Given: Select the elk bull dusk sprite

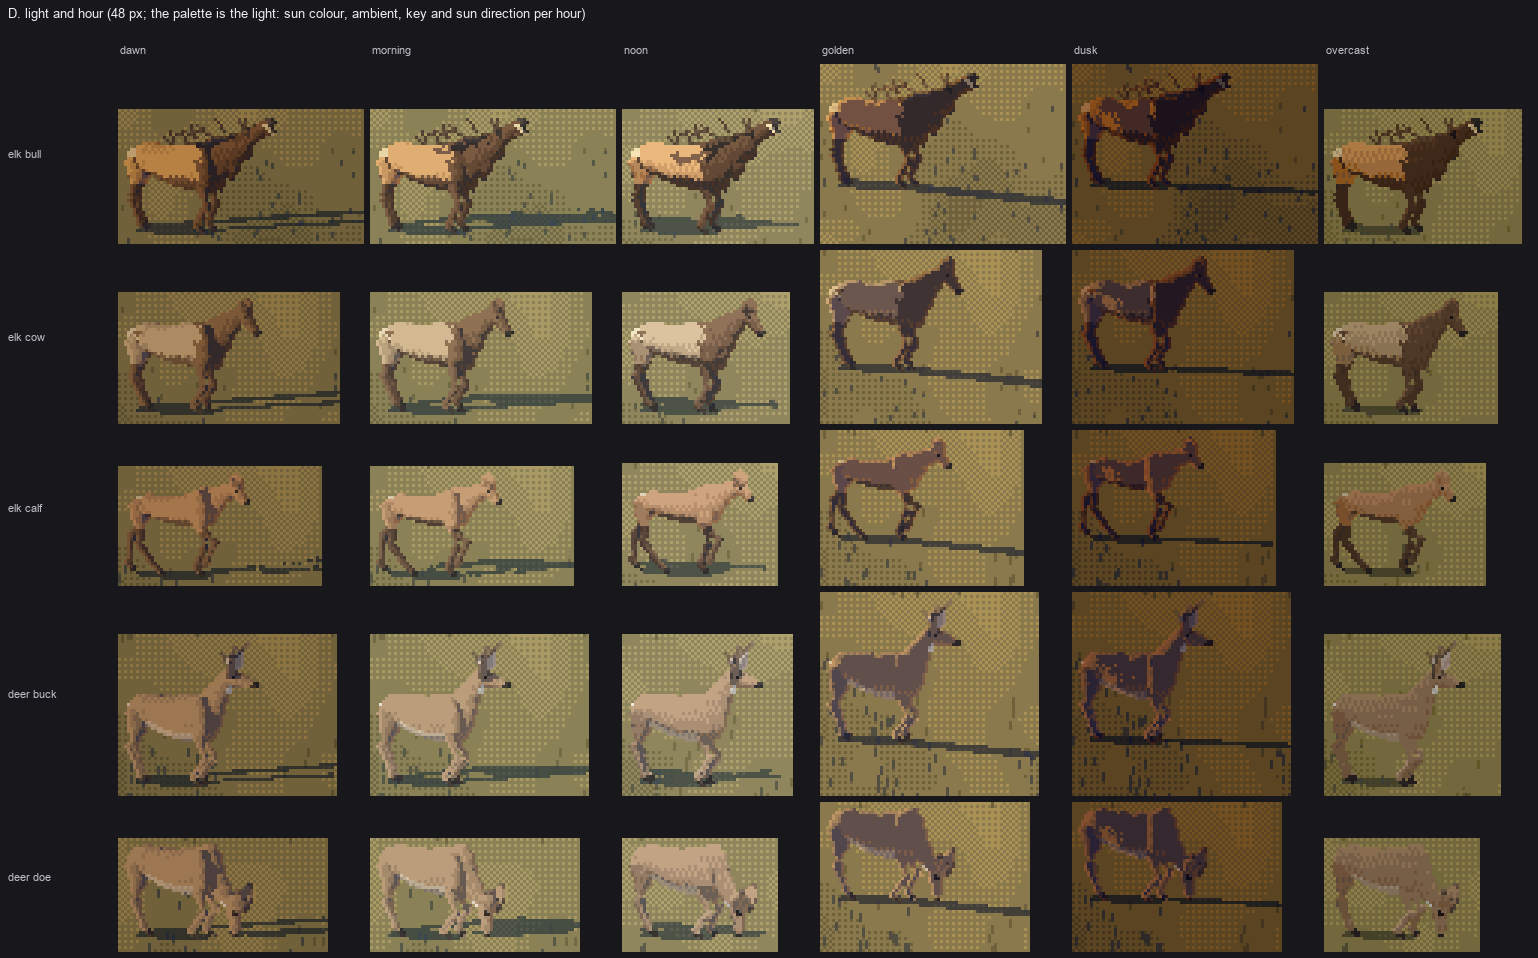Looking at the screenshot, I should (x=1195, y=154).
